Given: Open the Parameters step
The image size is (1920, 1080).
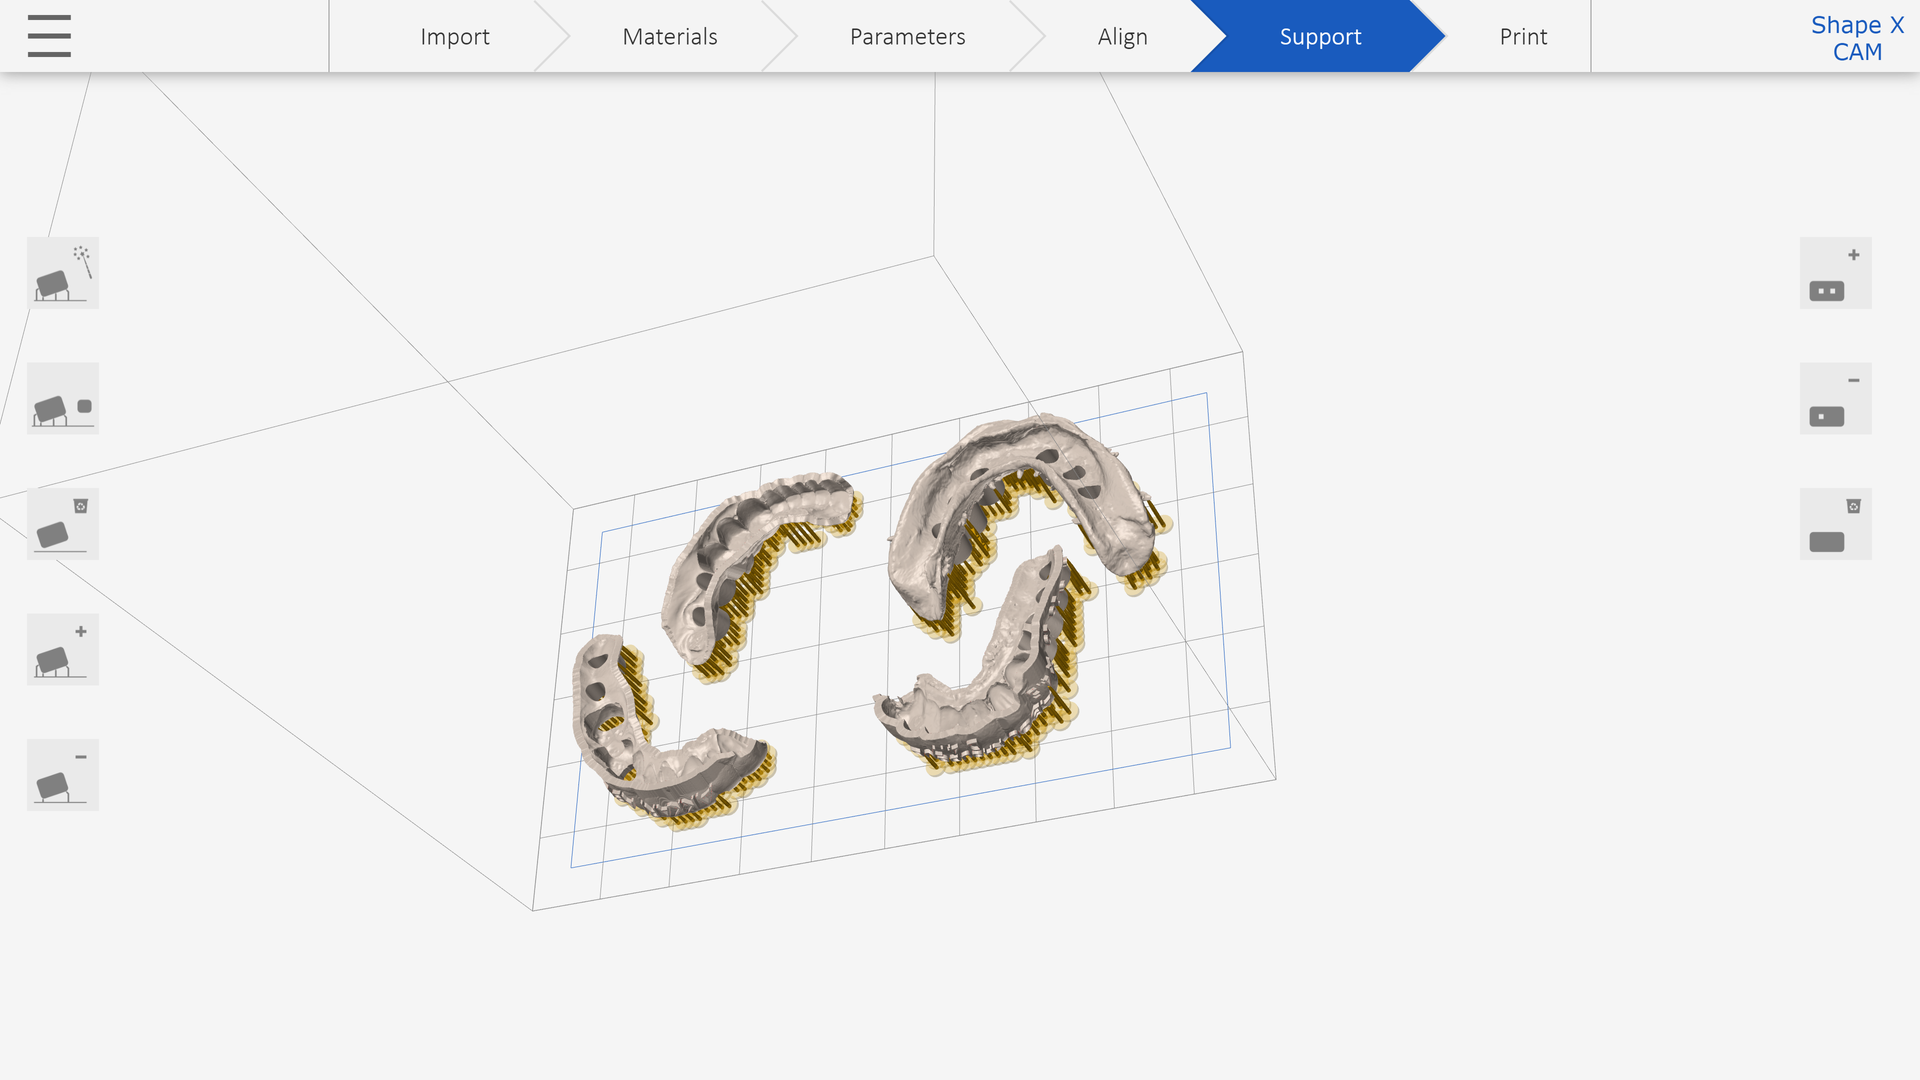Looking at the screenshot, I should tap(907, 37).
